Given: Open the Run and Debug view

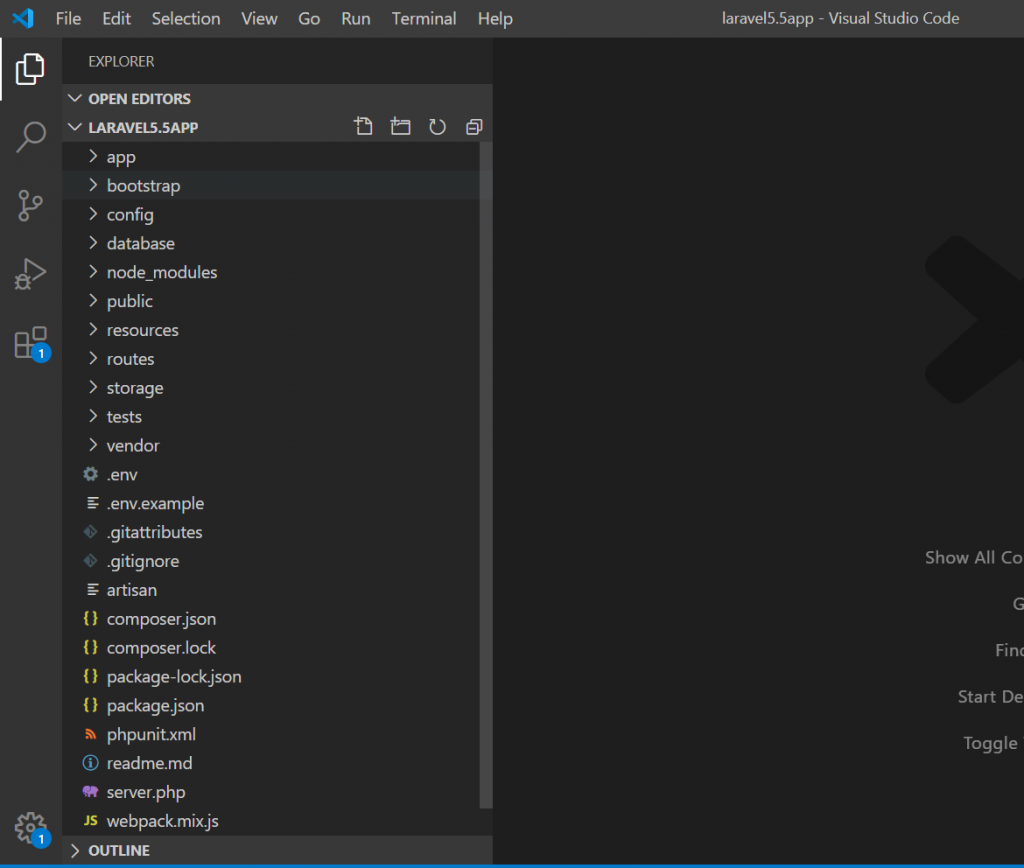Looking at the screenshot, I should 31,274.
